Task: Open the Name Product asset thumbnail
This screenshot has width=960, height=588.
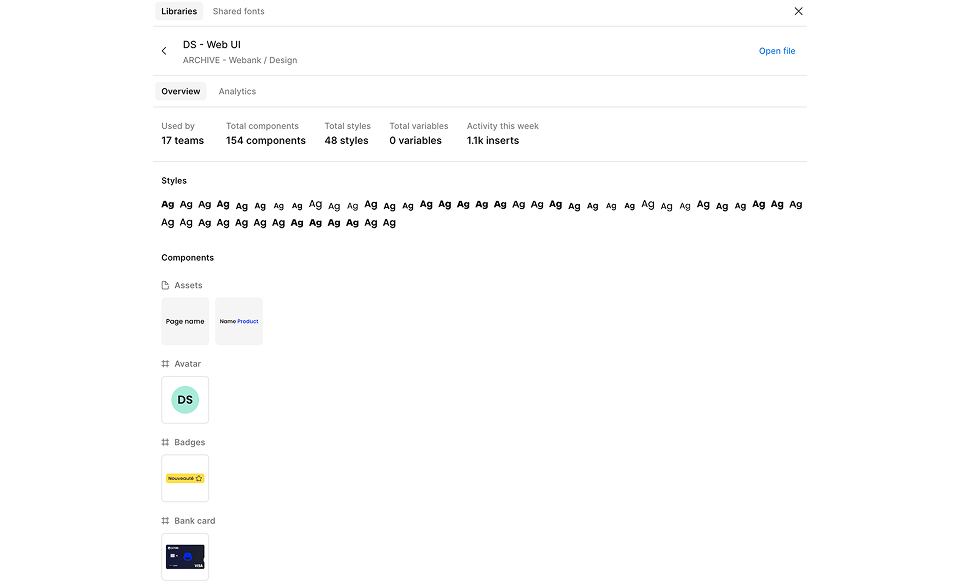Action: tap(239, 322)
